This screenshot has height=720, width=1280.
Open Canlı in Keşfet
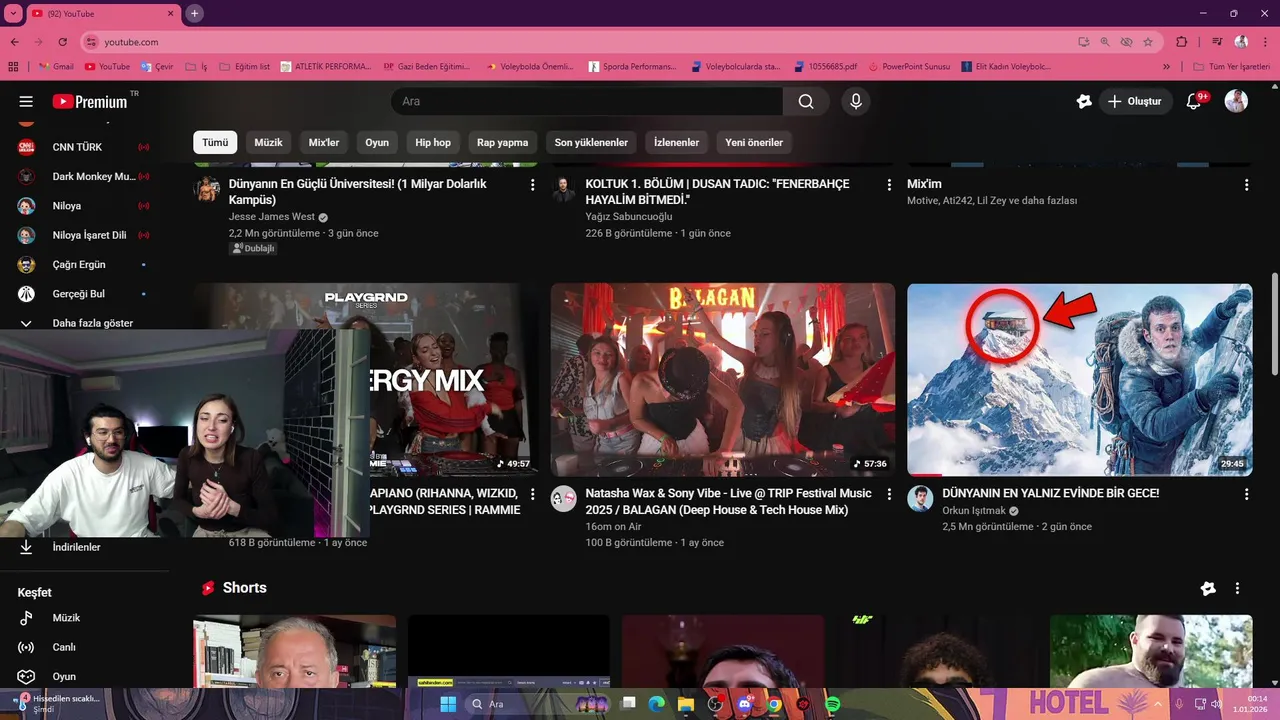pos(83,647)
